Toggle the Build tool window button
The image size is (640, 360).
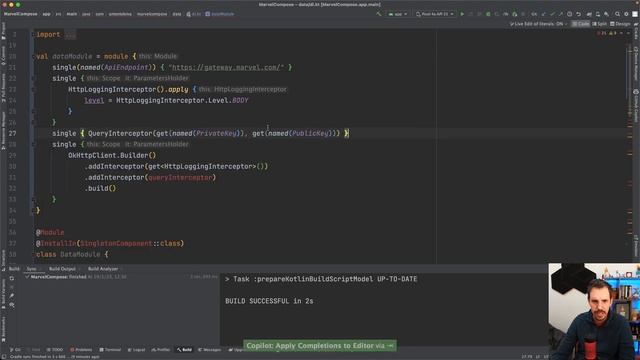pyautogui.click(x=184, y=350)
